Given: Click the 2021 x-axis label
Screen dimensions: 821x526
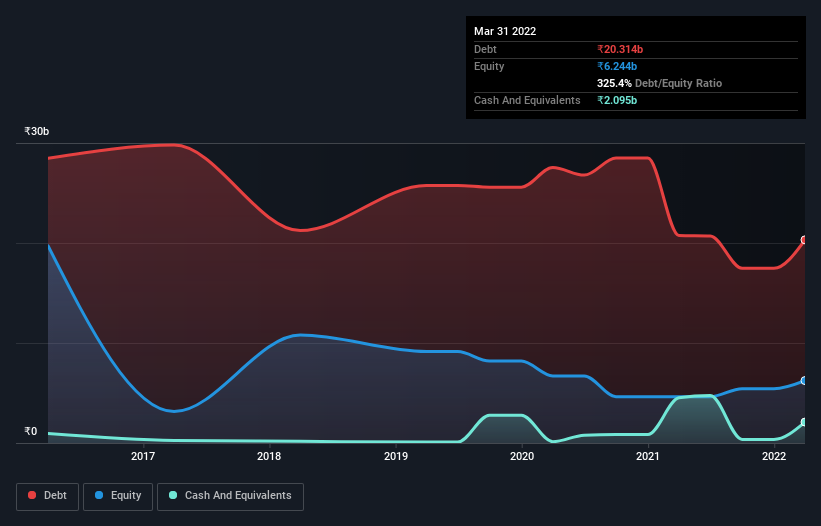Looking at the screenshot, I should click(648, 456).
